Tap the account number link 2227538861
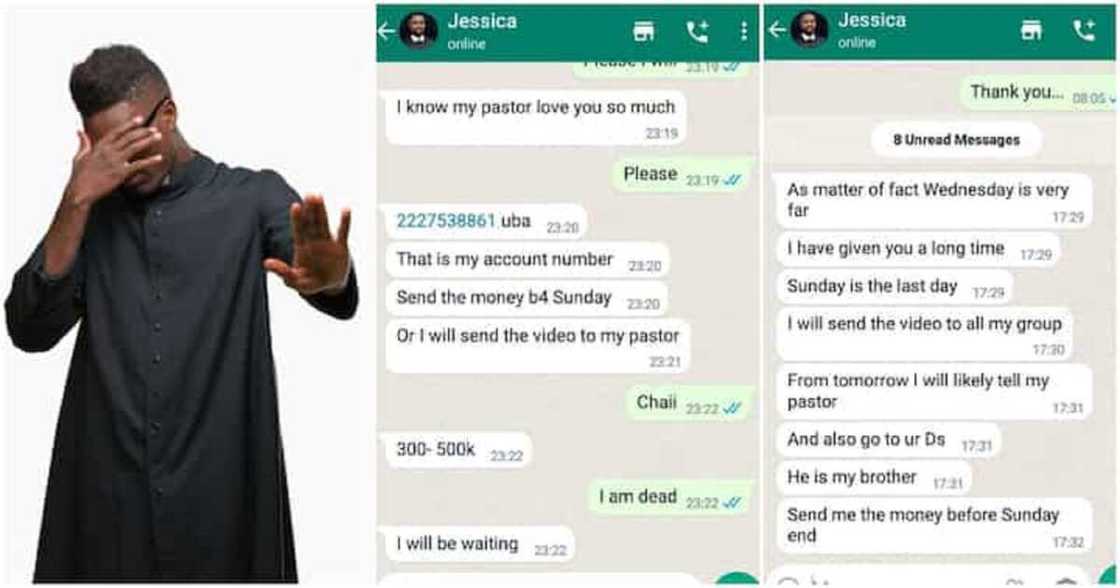Viewport: 1120px width, 588px height. pyautogui.click(x=446, y=221)
